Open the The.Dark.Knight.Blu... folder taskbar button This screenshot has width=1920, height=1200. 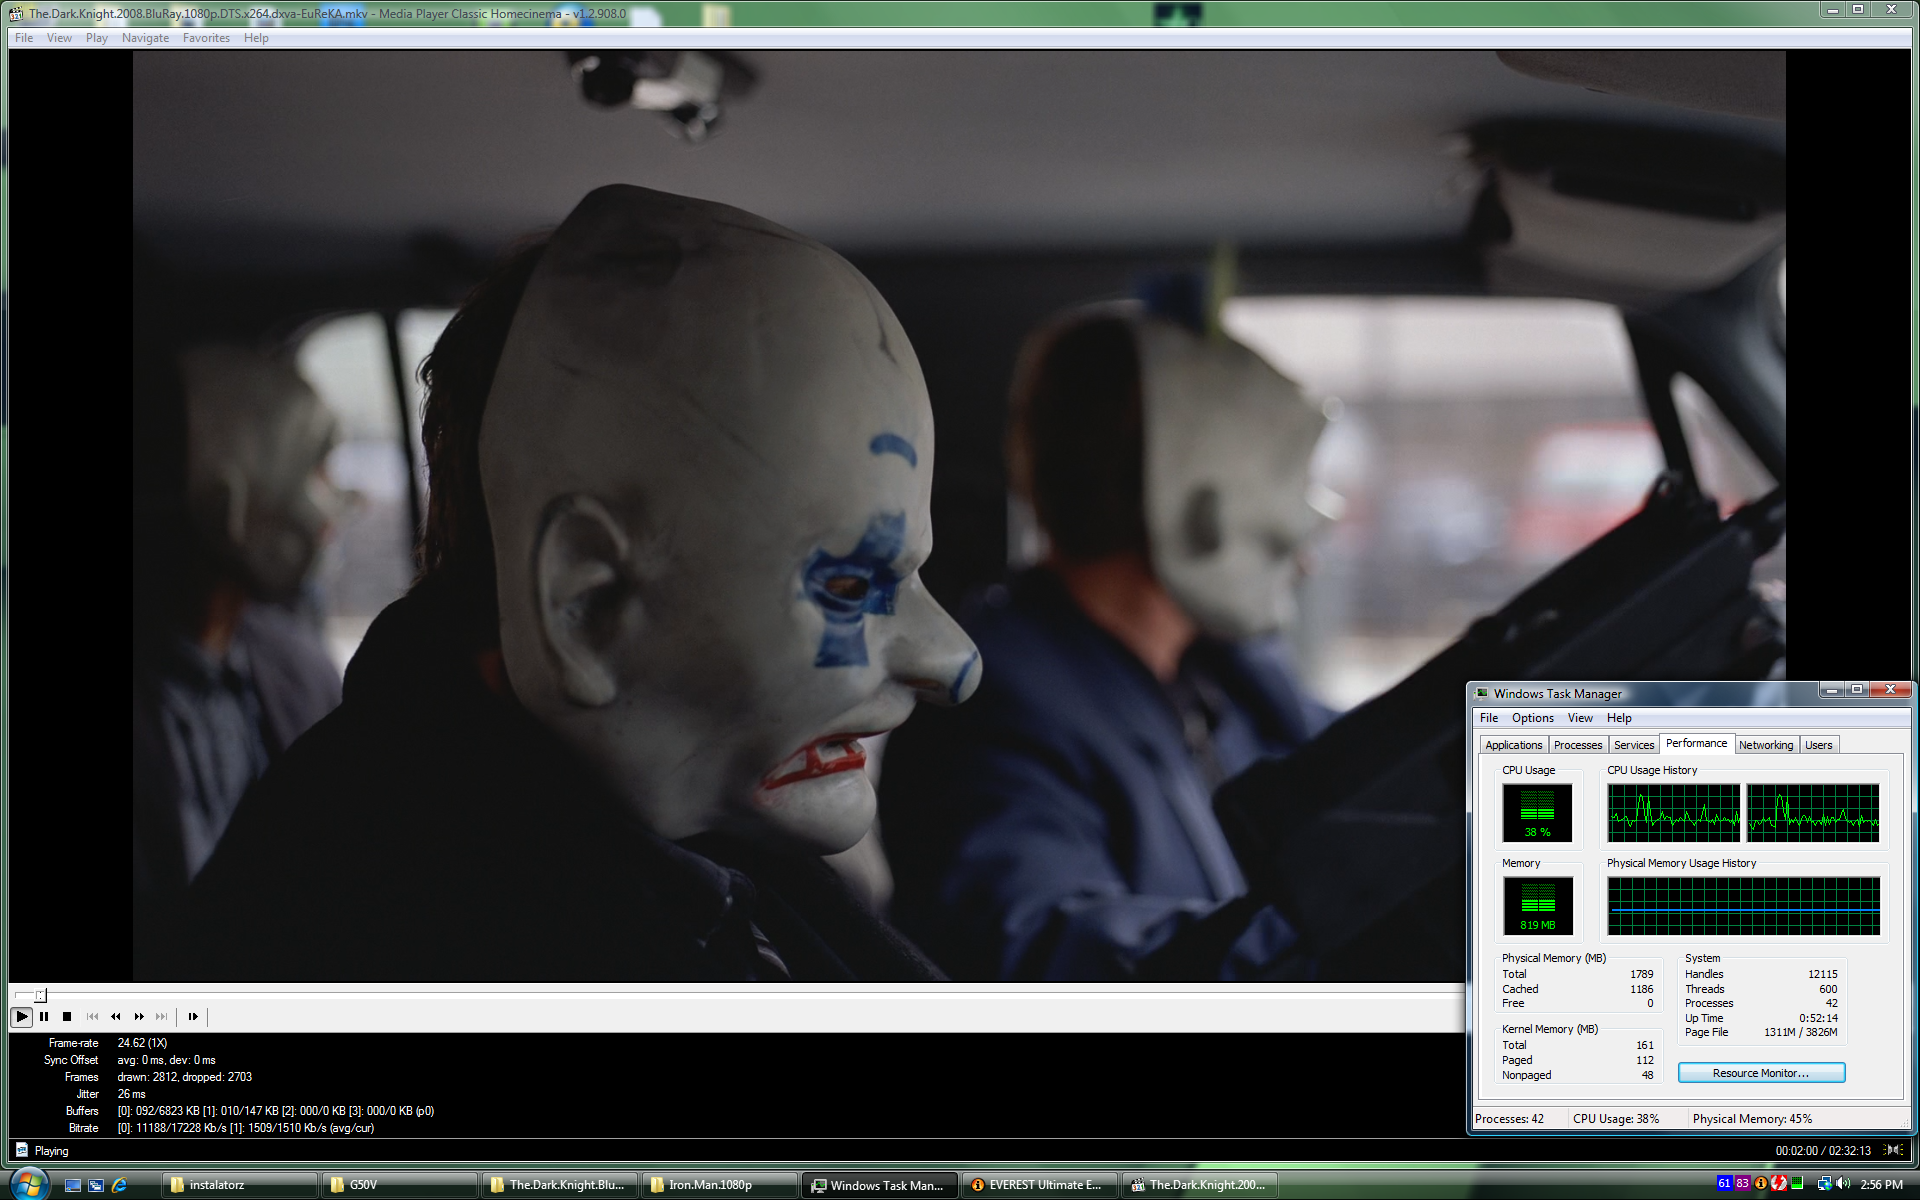(x=559, y=1185)
